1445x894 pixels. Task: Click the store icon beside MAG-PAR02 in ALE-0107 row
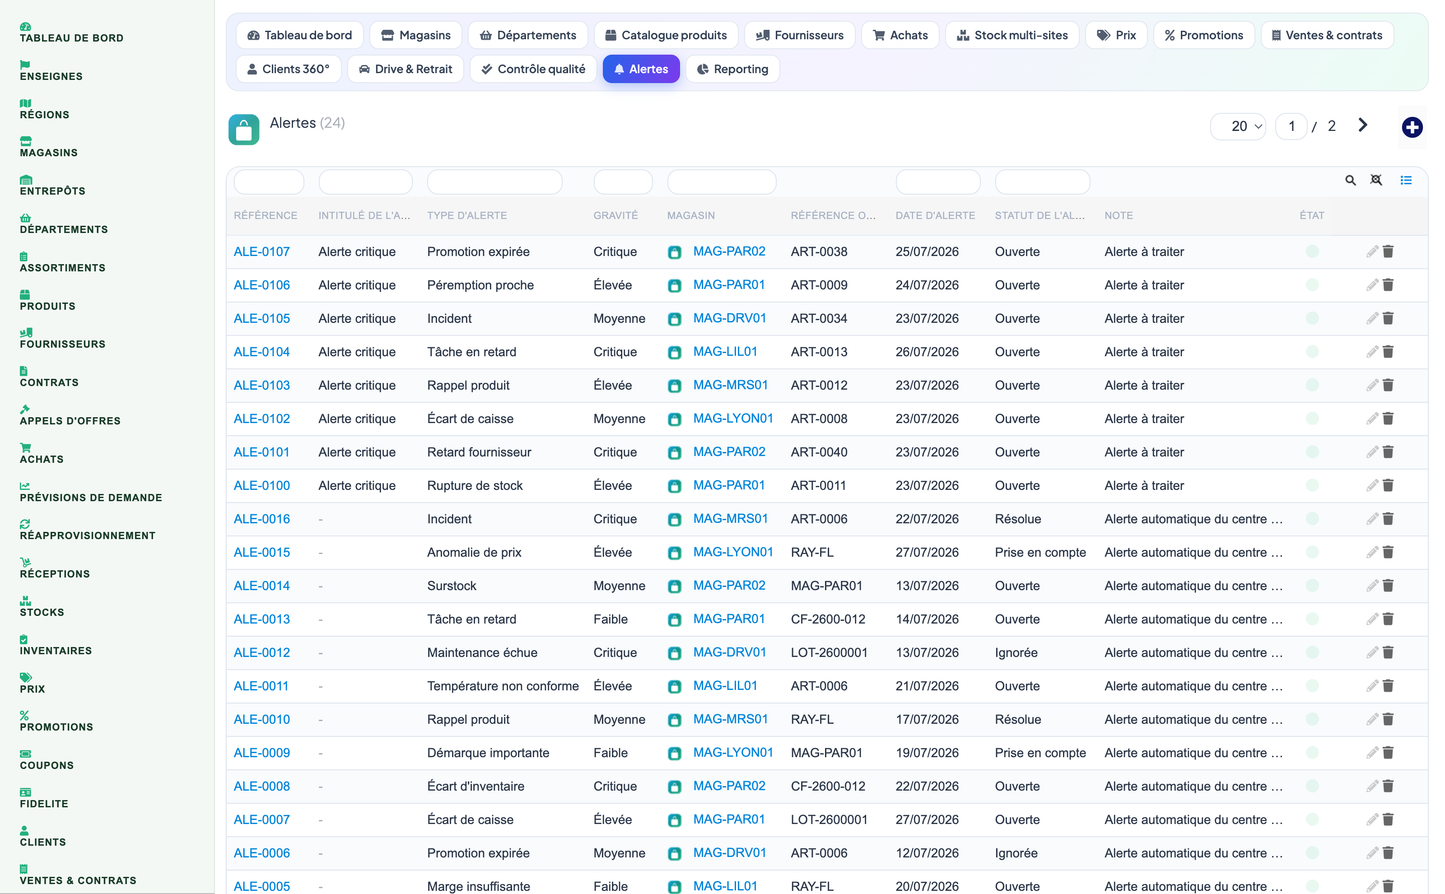pyautogui.click(x=675, y=253)
